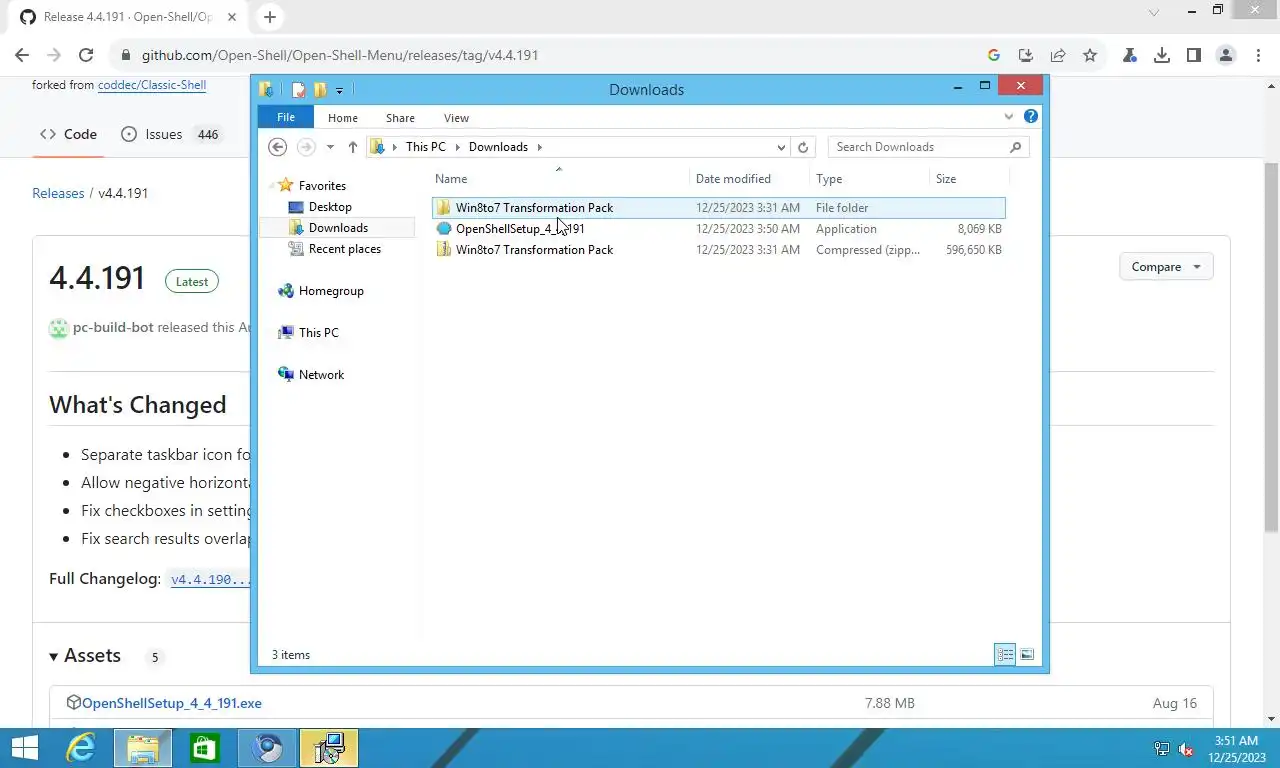Open the Code tab on GitHub
The image size is (1280, 768).
click(x=68, y=134)
